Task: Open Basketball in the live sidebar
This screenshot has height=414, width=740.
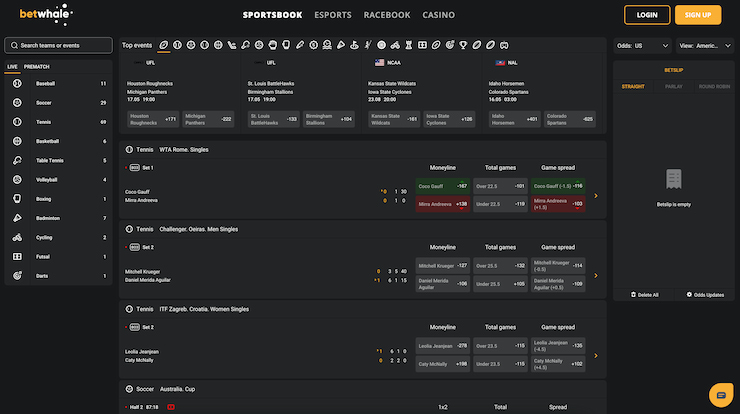Action: (x=59, y=141)
